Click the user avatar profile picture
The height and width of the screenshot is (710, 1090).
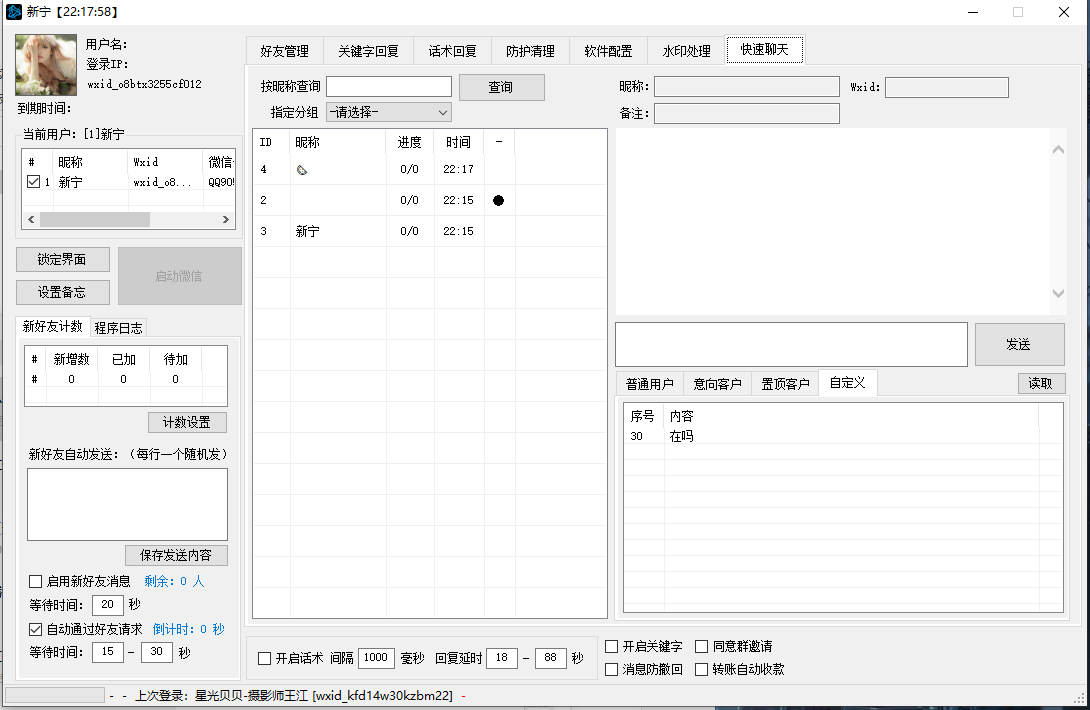tap(46, 66)
